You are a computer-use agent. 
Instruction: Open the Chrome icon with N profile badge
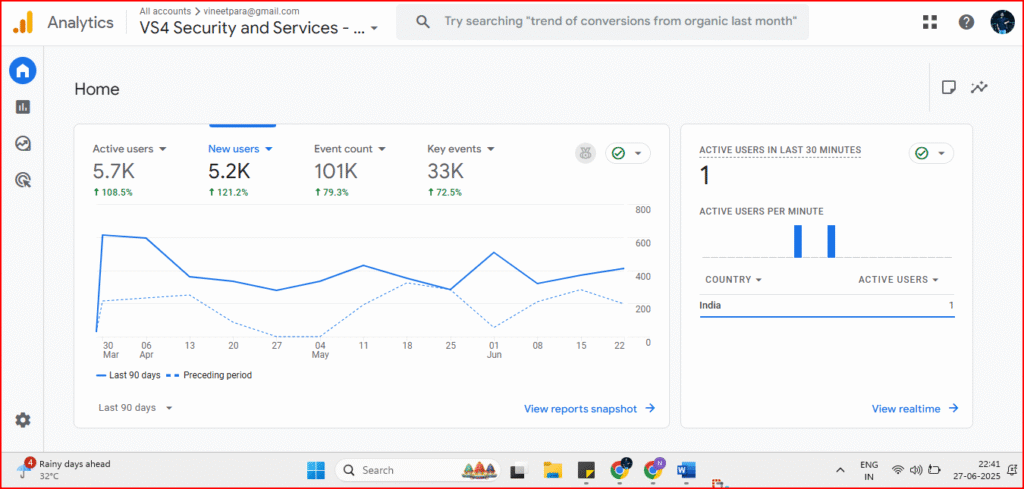tap(653, 469)
